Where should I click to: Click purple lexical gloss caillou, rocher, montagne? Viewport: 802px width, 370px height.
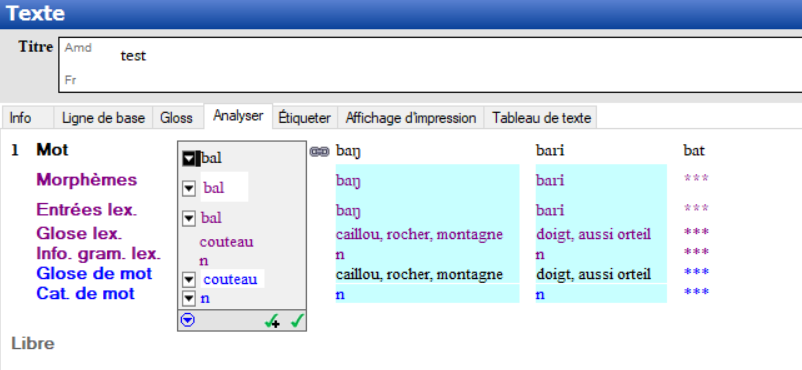(x=419, y=234)
